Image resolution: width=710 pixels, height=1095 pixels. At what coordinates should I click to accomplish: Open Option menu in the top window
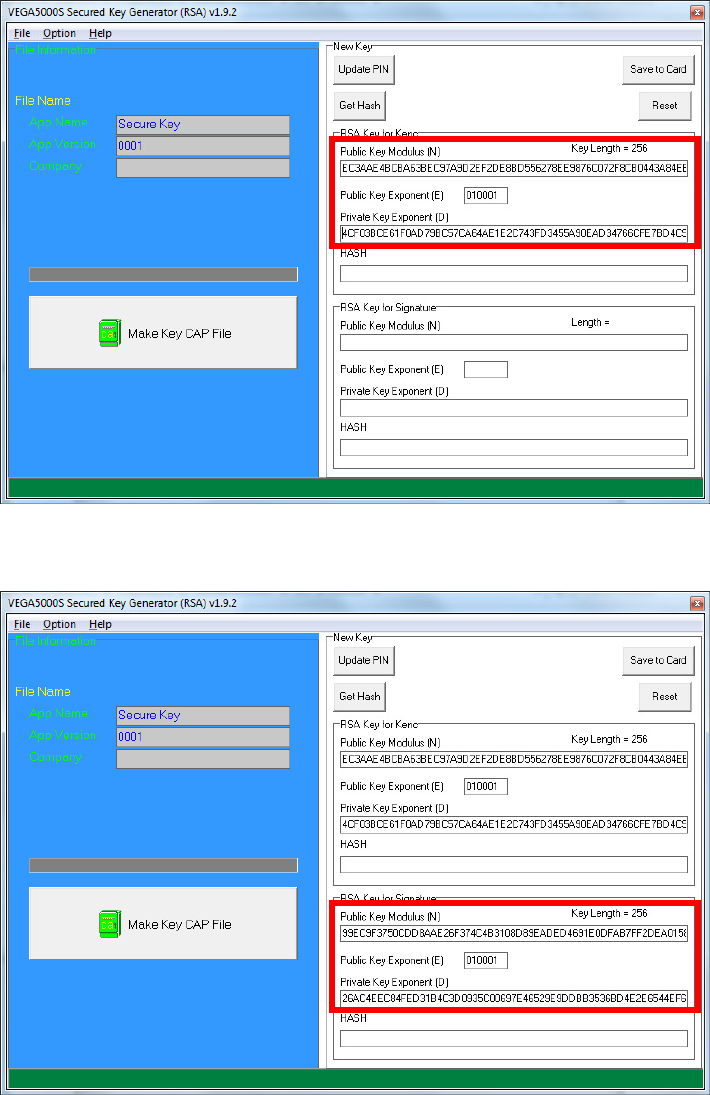coord(59,33)
